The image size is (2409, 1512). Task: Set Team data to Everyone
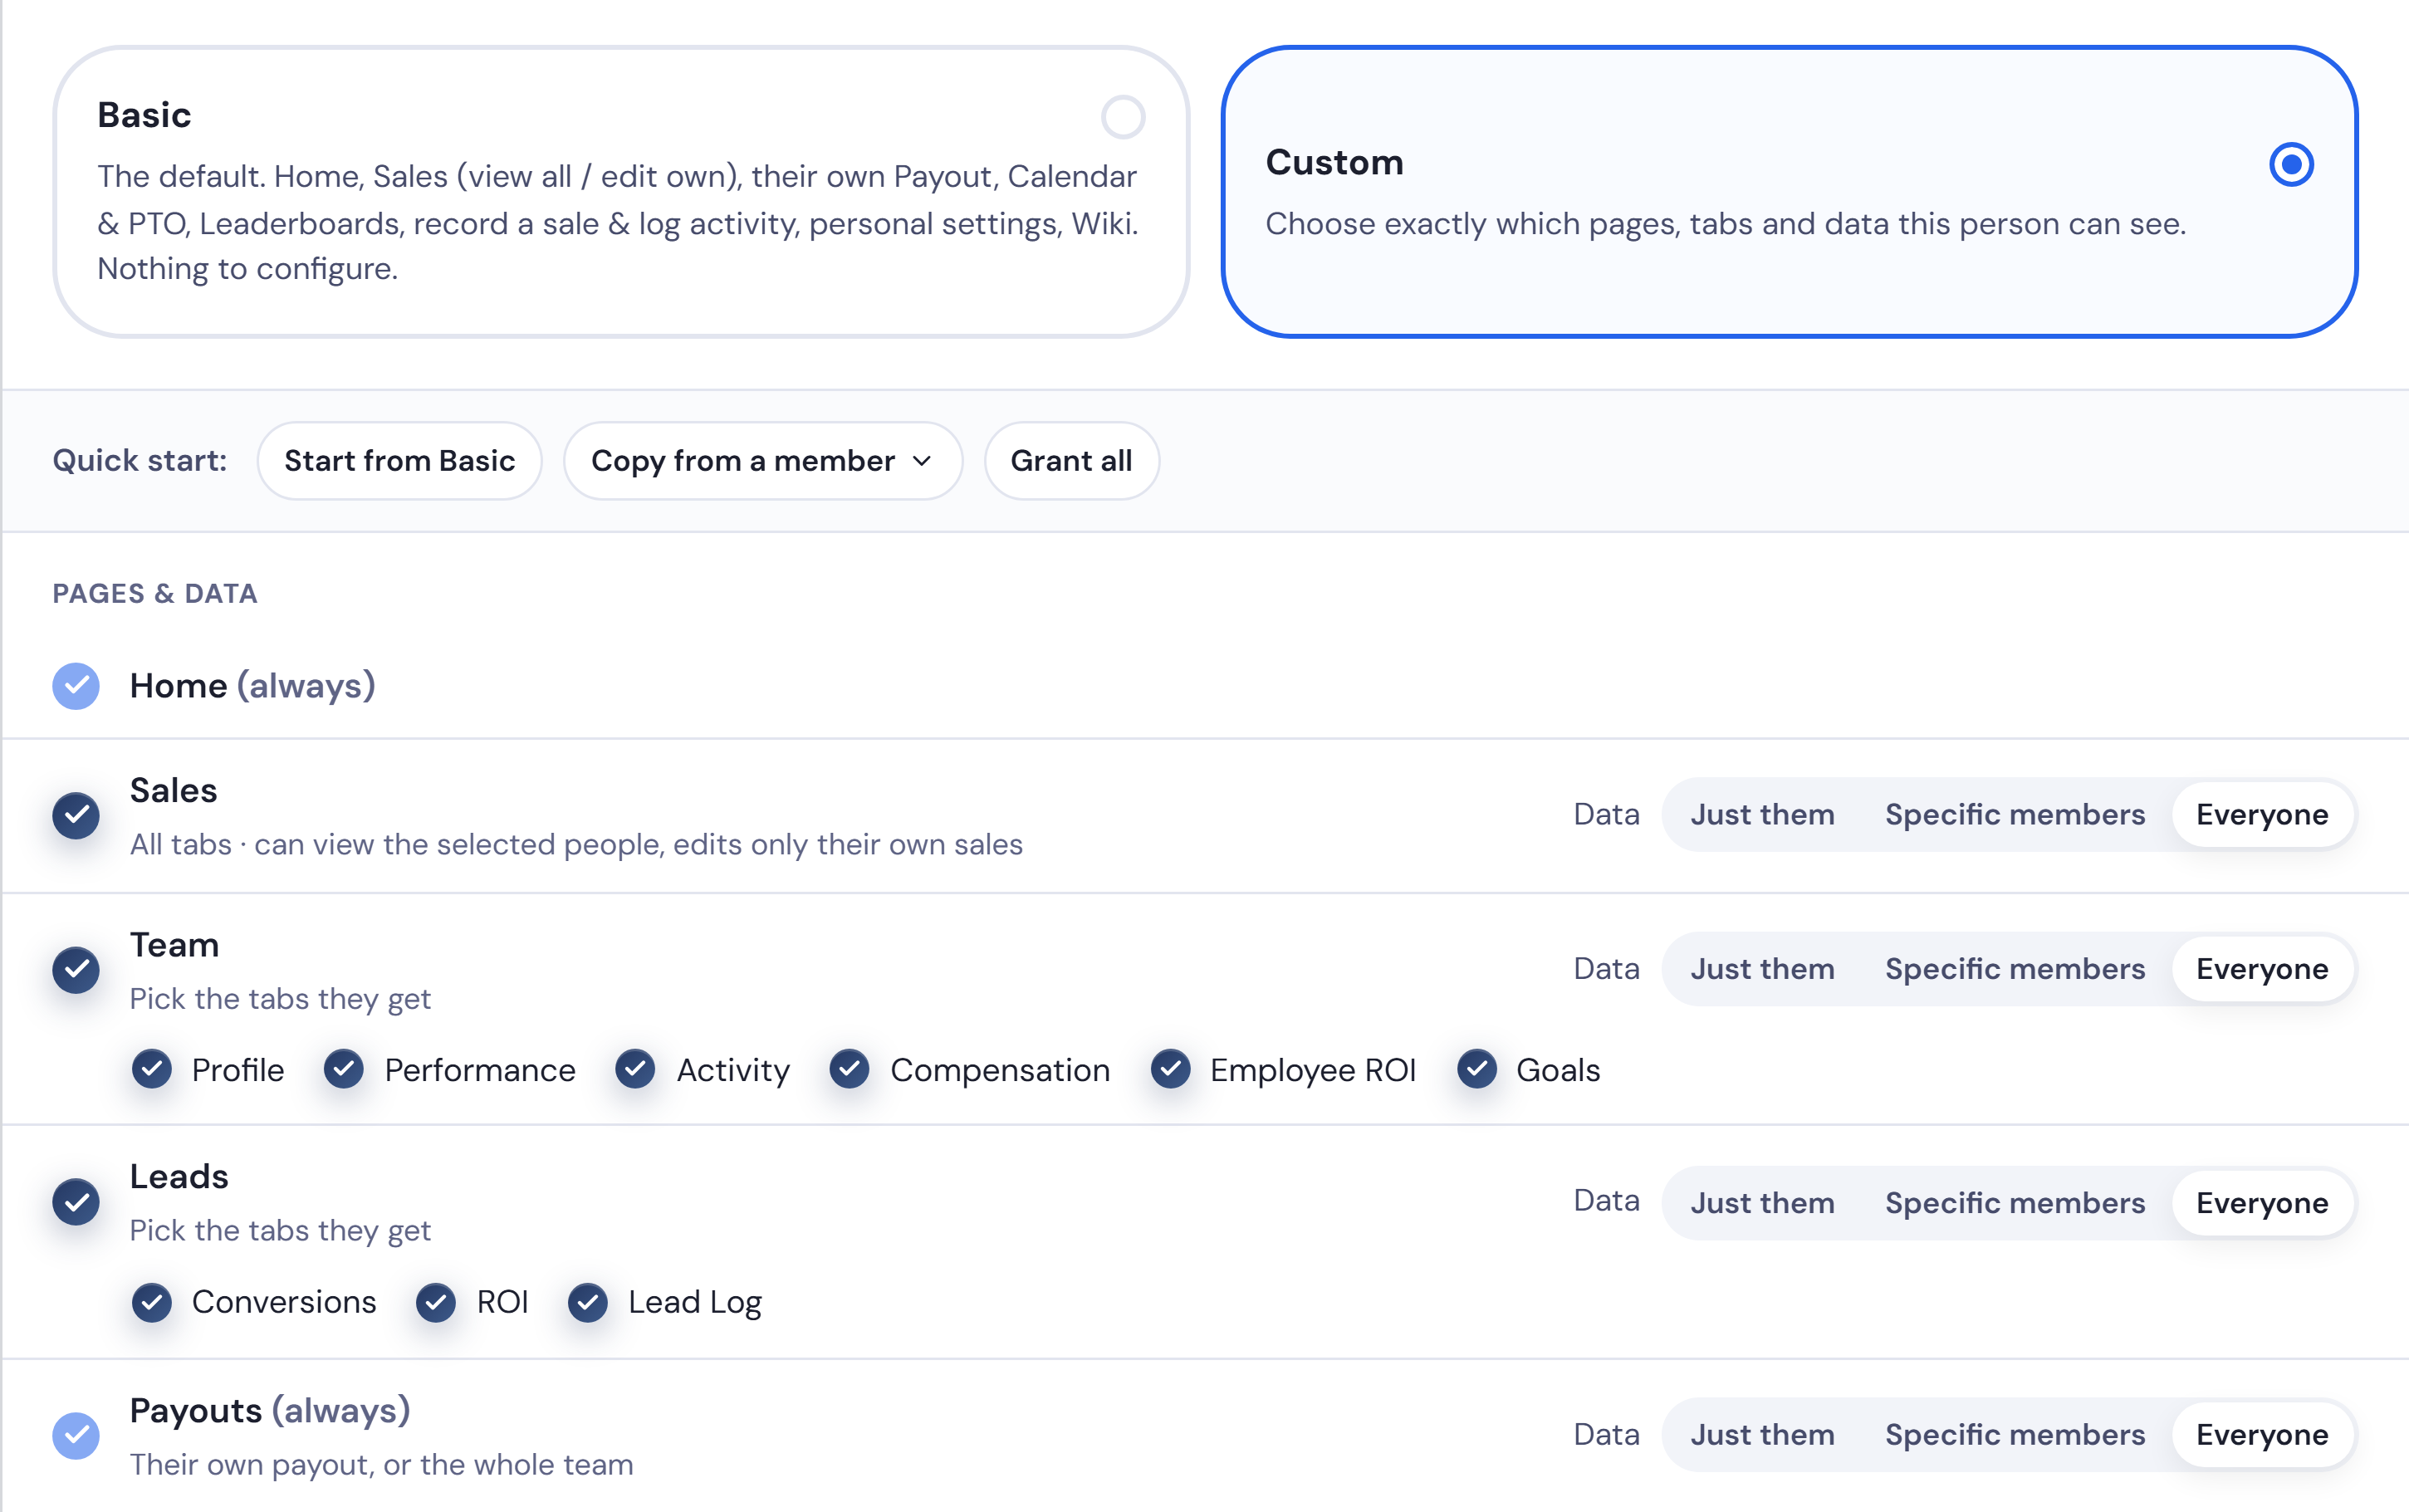click(2262, 969)
